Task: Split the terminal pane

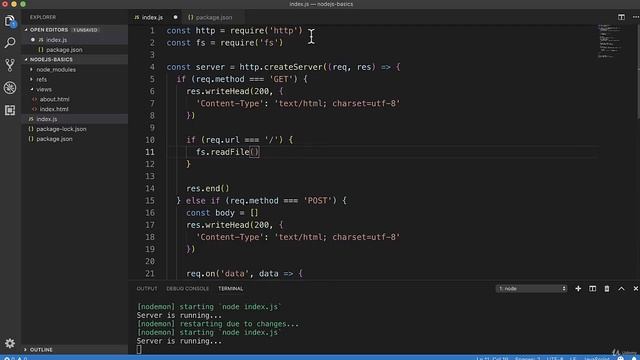Action: coord(592,289)
